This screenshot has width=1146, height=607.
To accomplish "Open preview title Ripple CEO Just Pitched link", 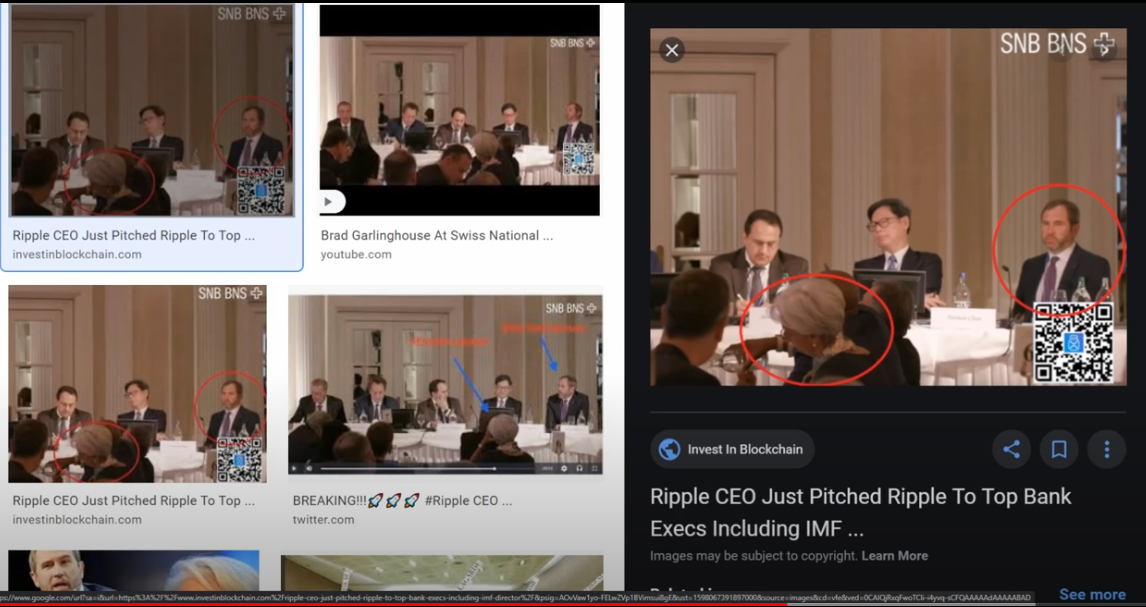I will [861, 512].
